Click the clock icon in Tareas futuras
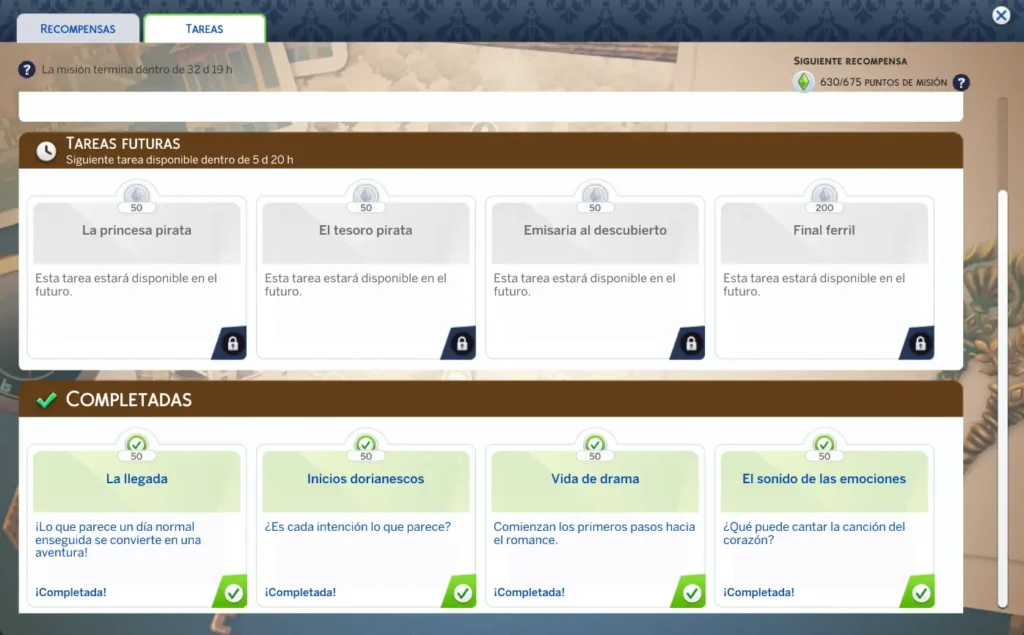 coord(46,151)
